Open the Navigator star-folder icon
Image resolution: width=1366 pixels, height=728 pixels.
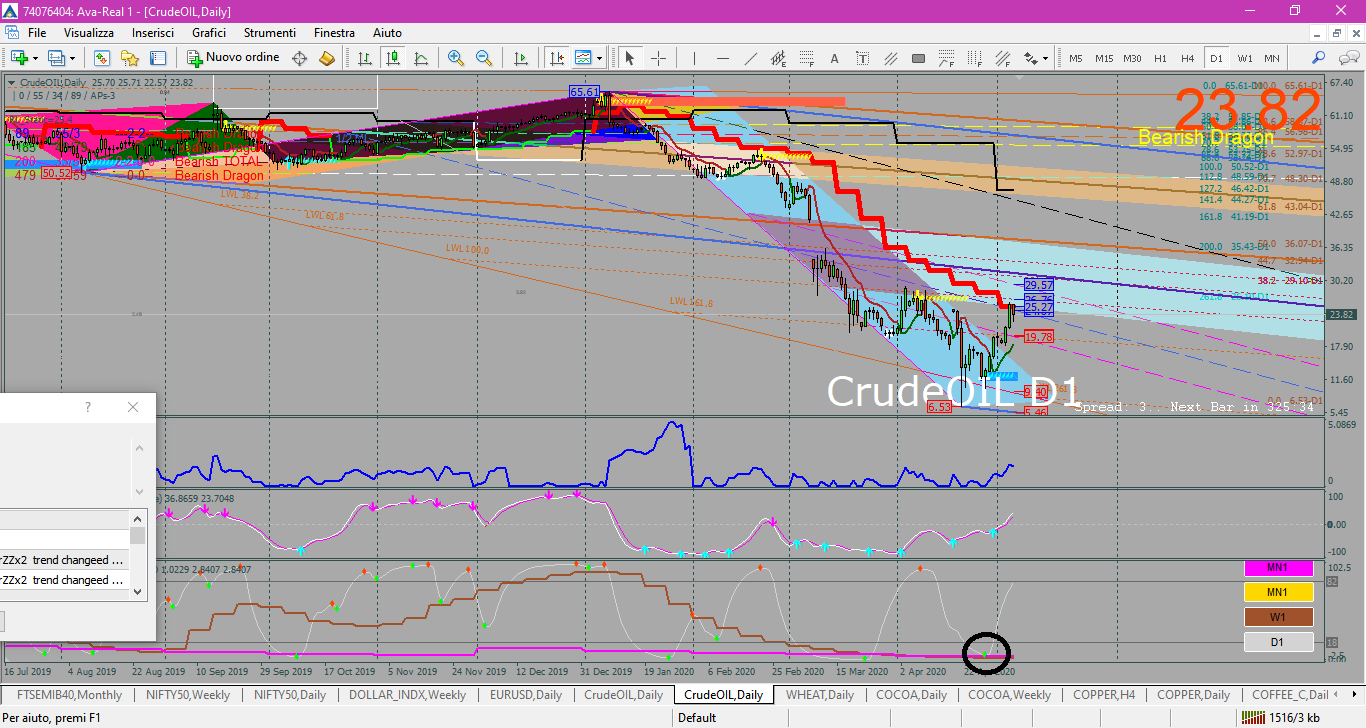pyautogui.click(x=129, y=58)
